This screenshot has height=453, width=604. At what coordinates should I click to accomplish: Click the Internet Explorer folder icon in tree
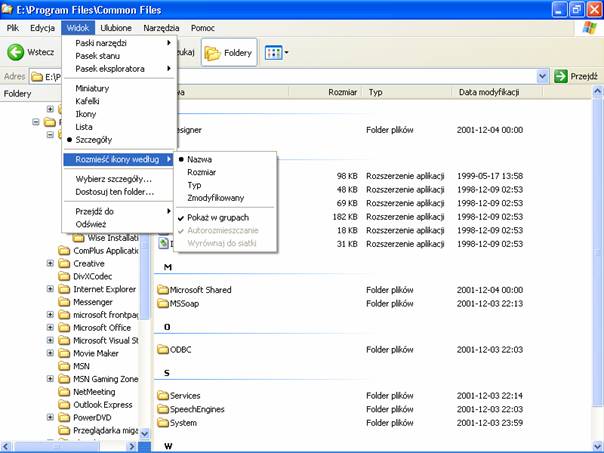64,289
